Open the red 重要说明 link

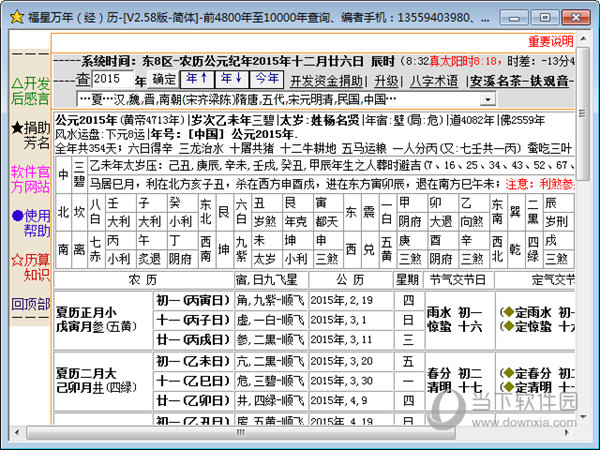click(551, 42)
